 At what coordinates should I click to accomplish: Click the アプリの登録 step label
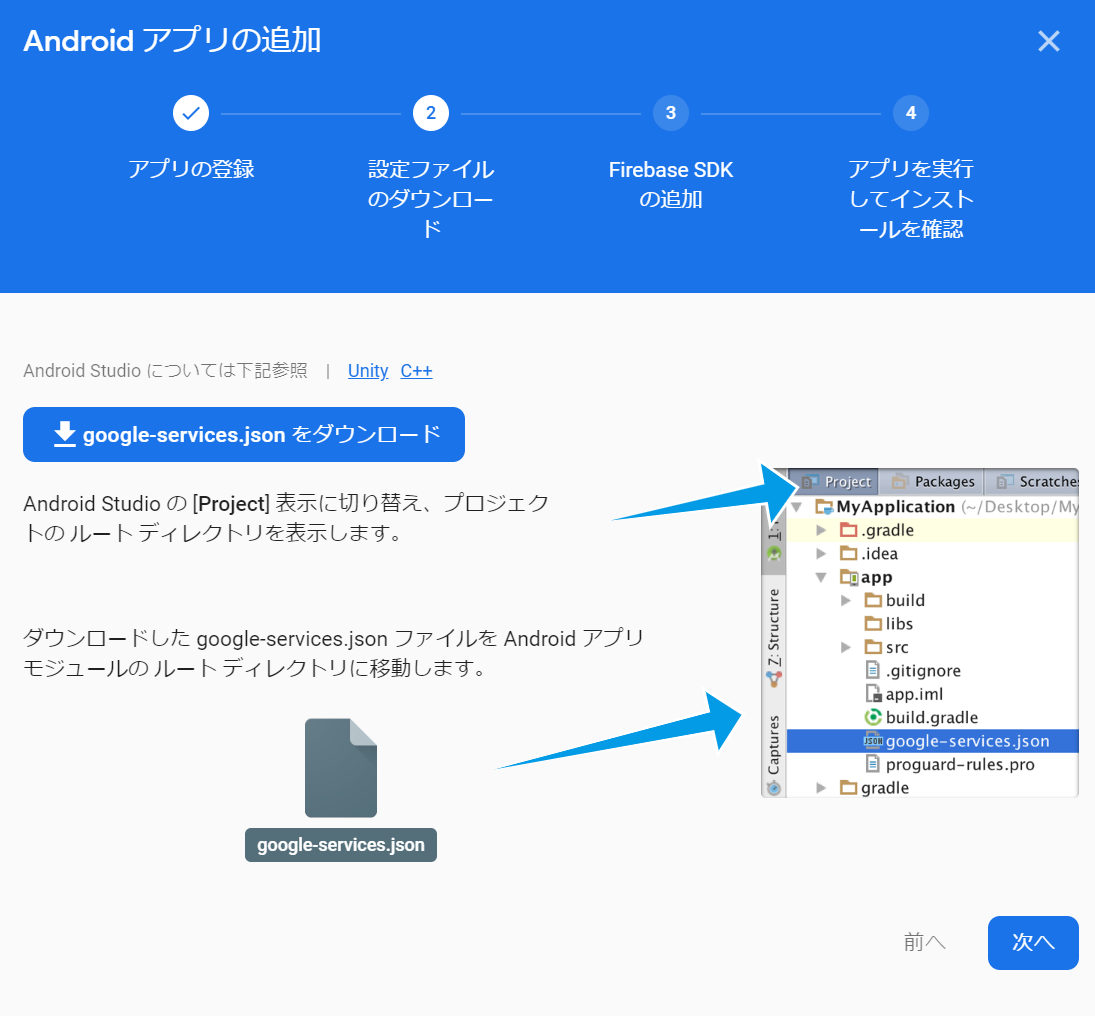tap(191, 169)
